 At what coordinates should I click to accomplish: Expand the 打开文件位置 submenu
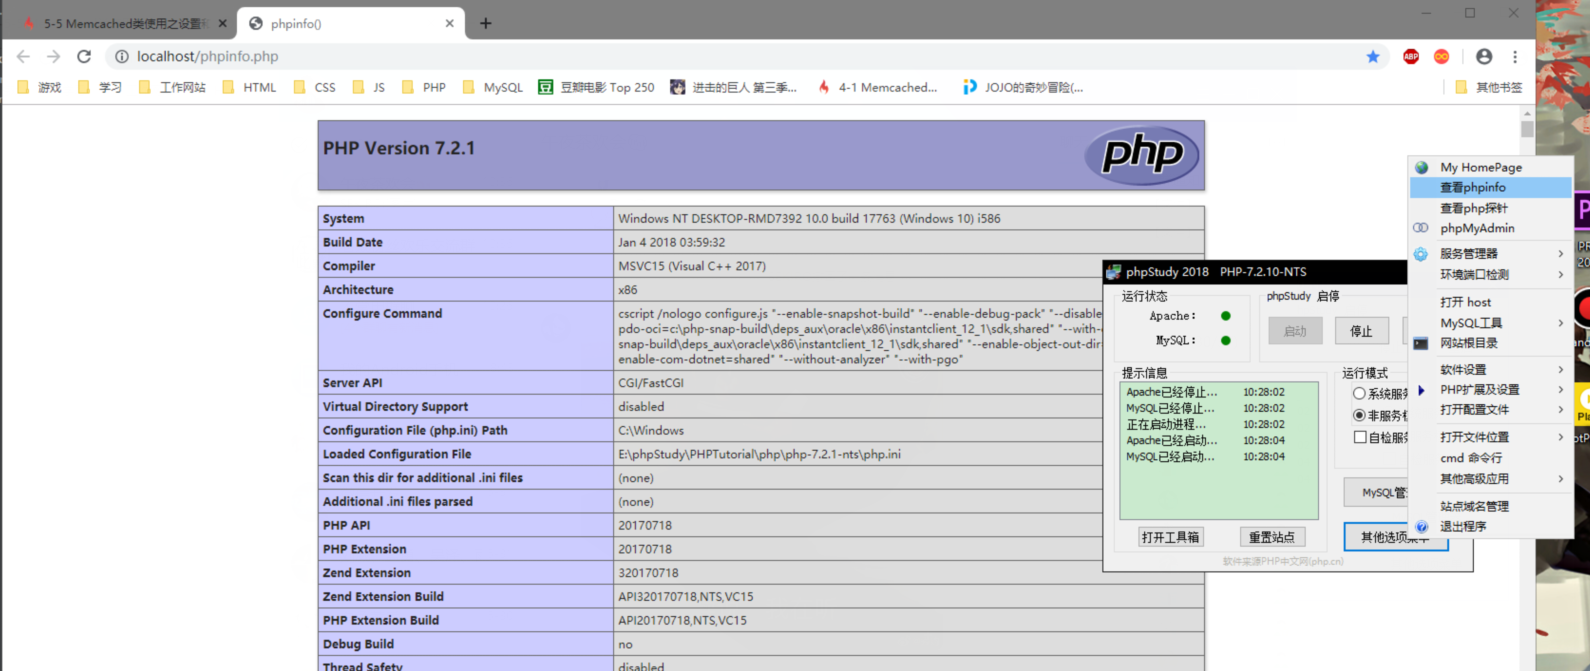[x=1489, y=437]
